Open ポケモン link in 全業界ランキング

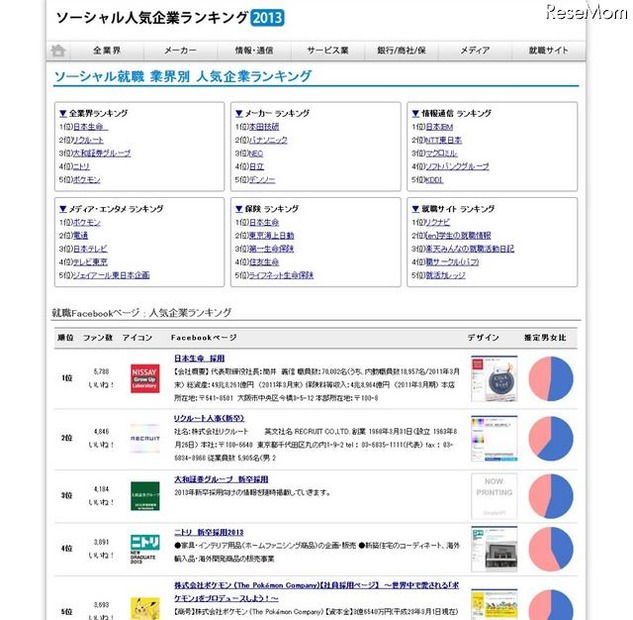(x=86, y=180)
